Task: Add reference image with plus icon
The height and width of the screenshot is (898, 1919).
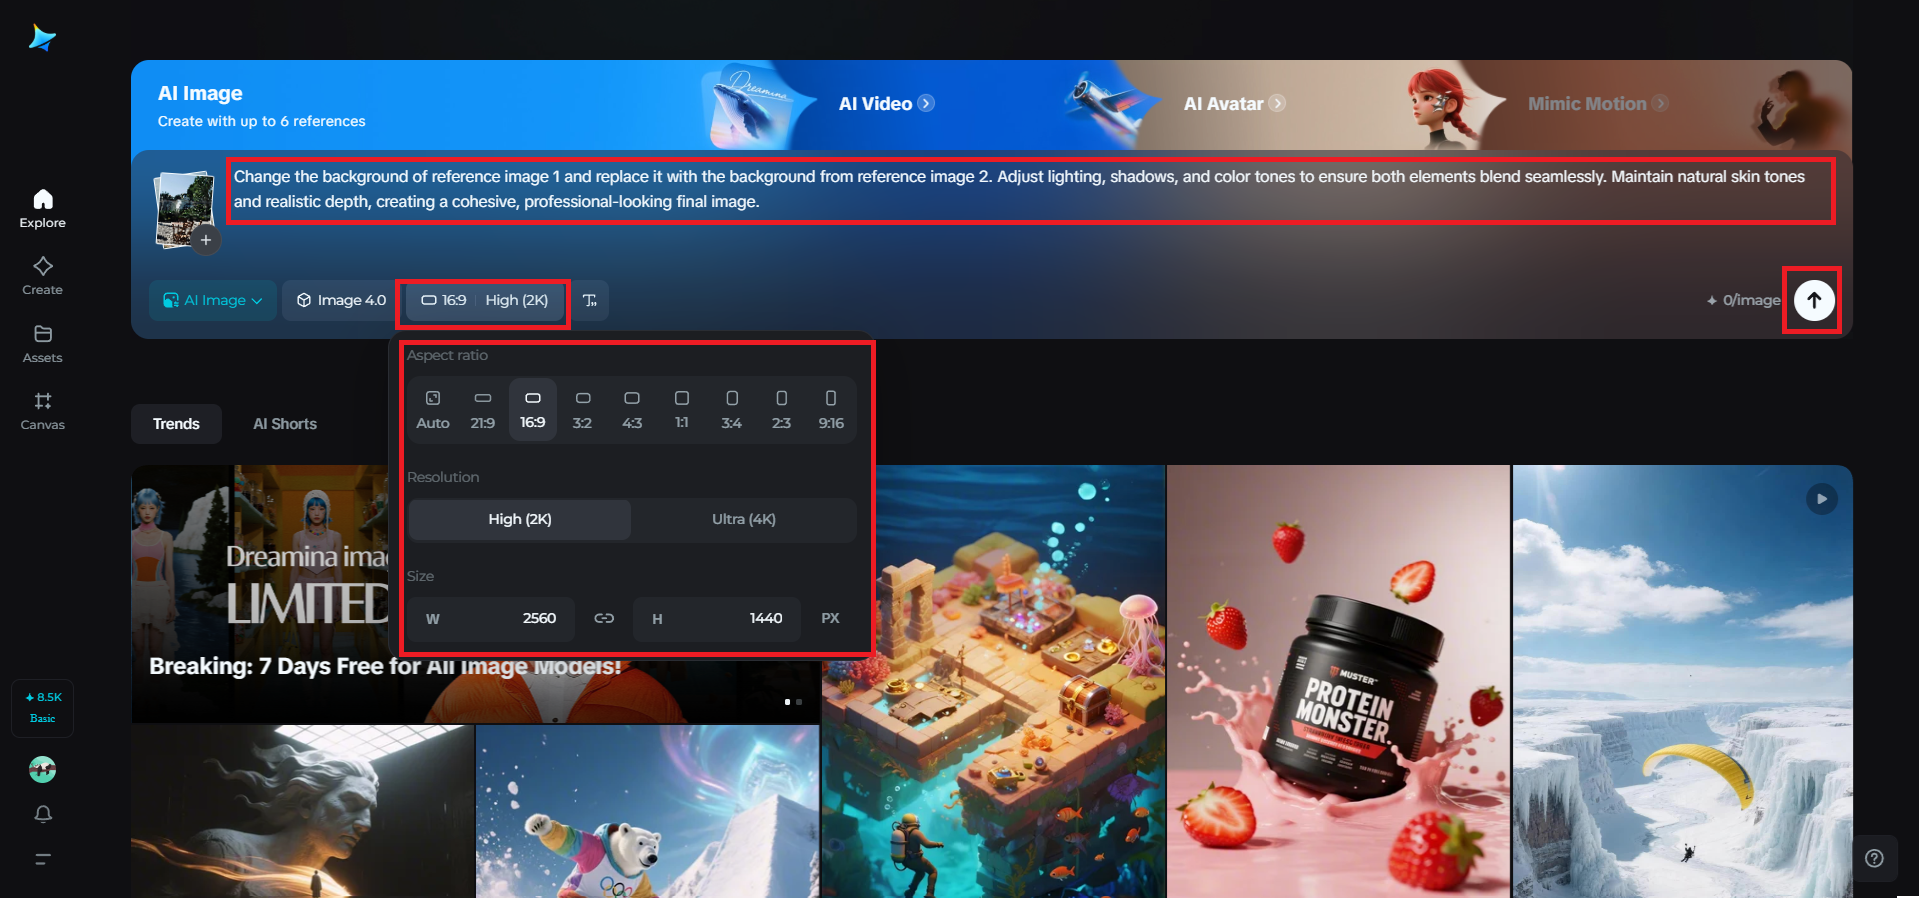Action: click(x=206, y=240)
